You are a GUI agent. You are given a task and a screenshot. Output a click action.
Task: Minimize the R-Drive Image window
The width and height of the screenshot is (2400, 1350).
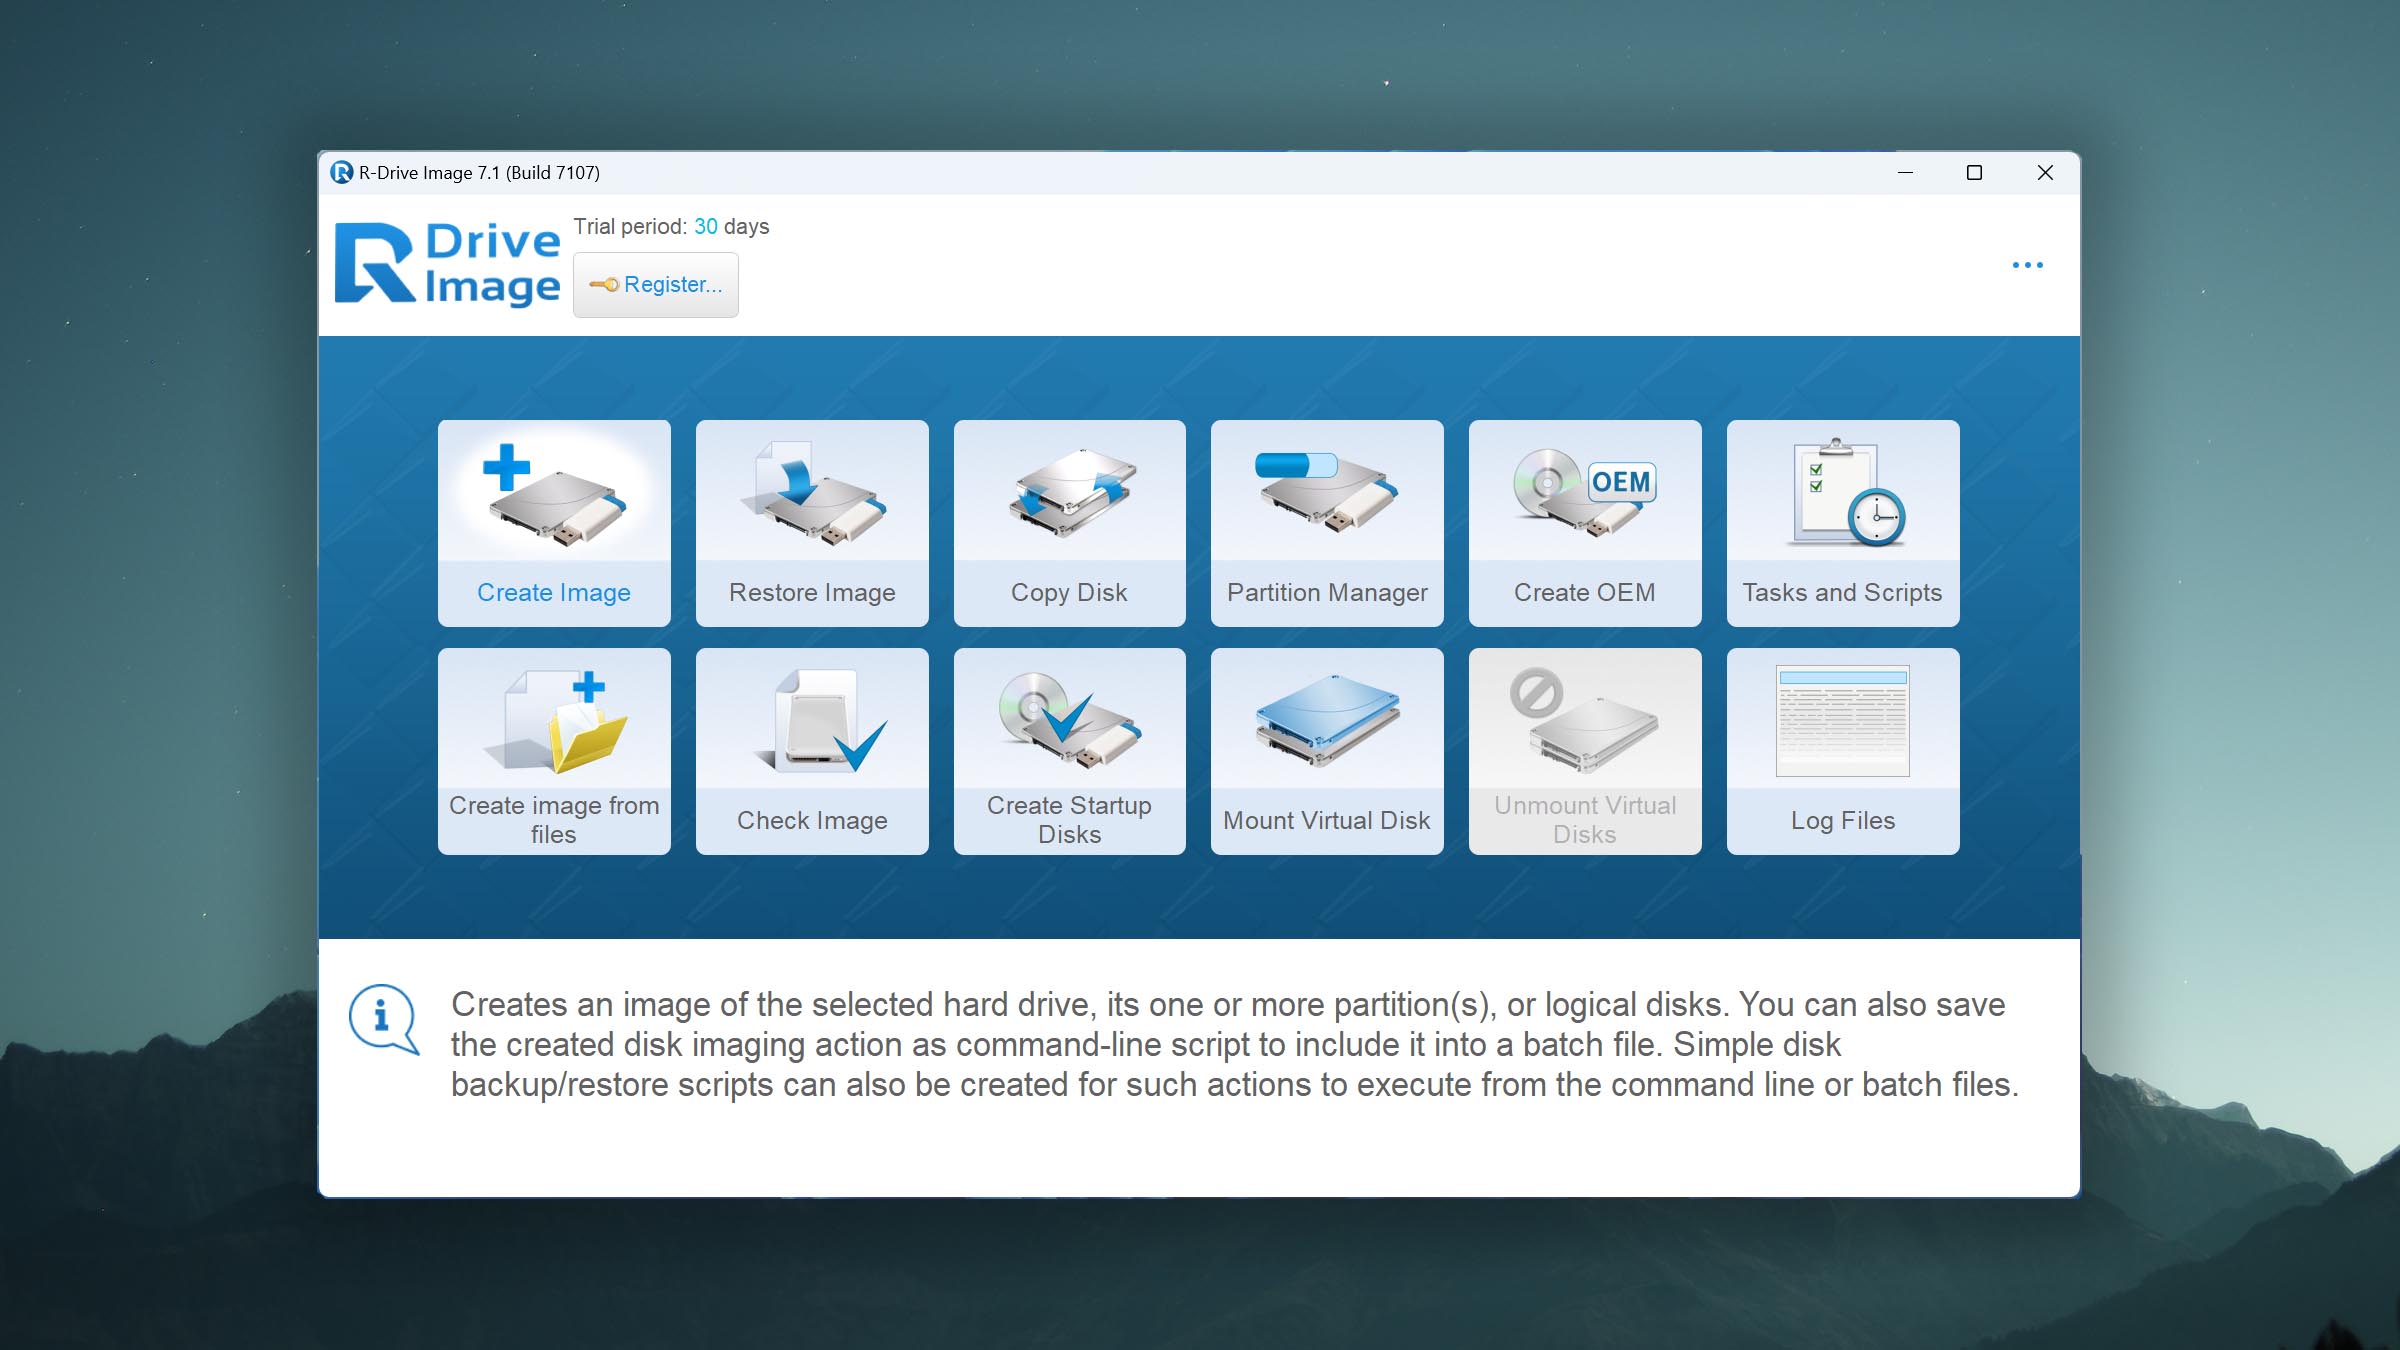[x=1905, y=173]
